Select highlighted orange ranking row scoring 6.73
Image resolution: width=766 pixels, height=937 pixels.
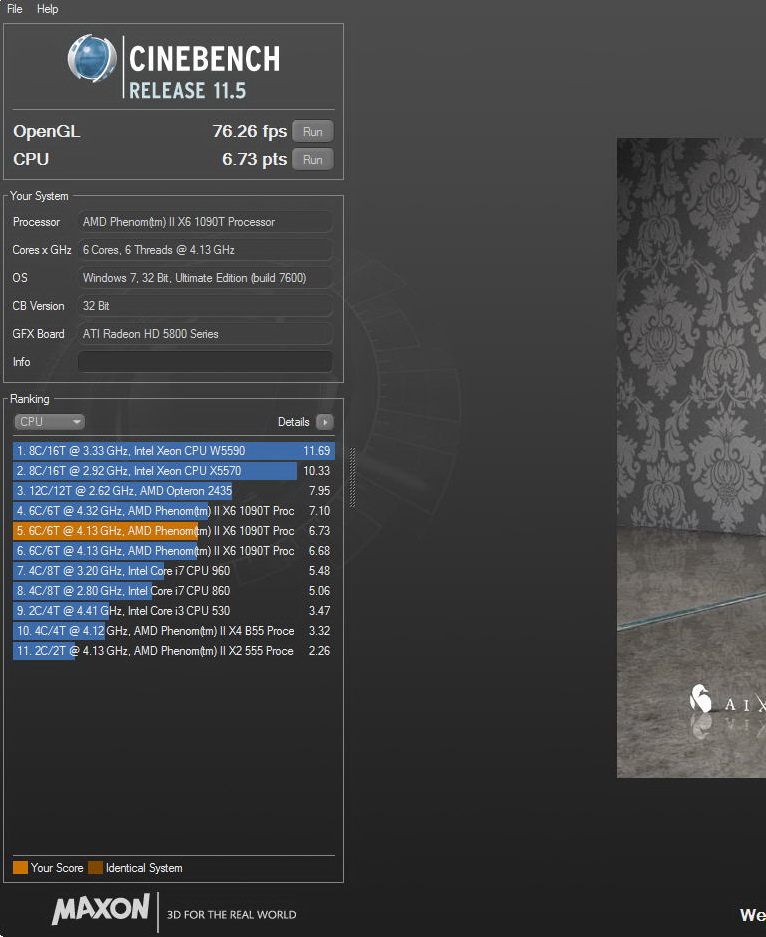coord(173,531)
